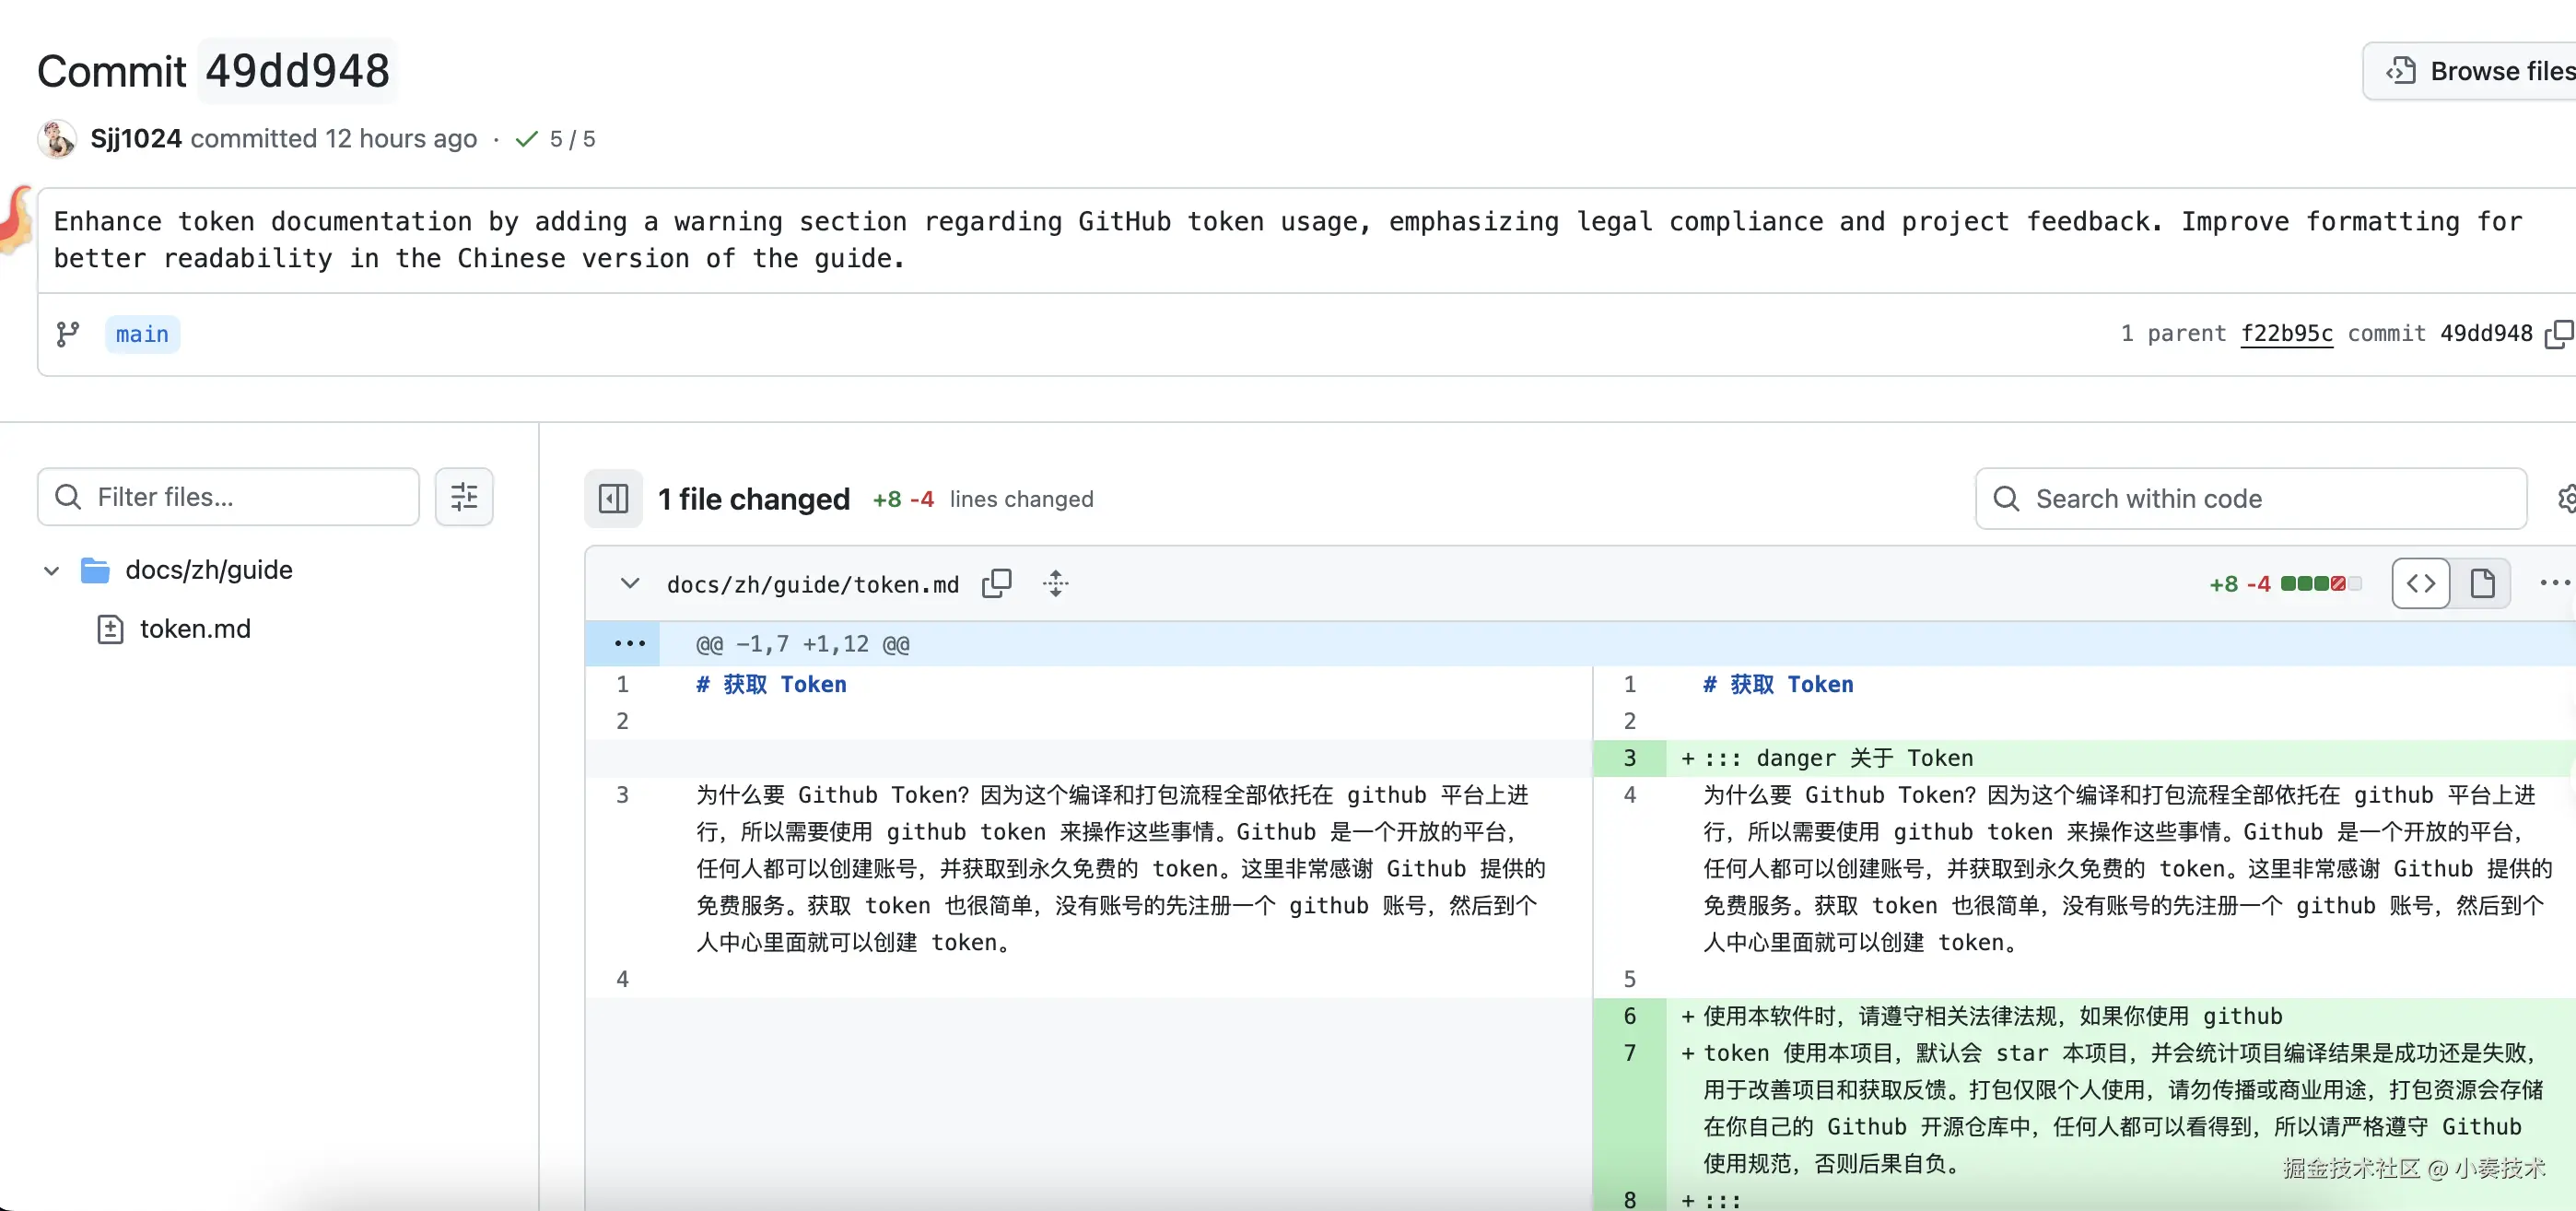The height and width of the screenshot is (1211, 2576).
Task: Open parent commit f22b95c
Action: [2286, 334]
